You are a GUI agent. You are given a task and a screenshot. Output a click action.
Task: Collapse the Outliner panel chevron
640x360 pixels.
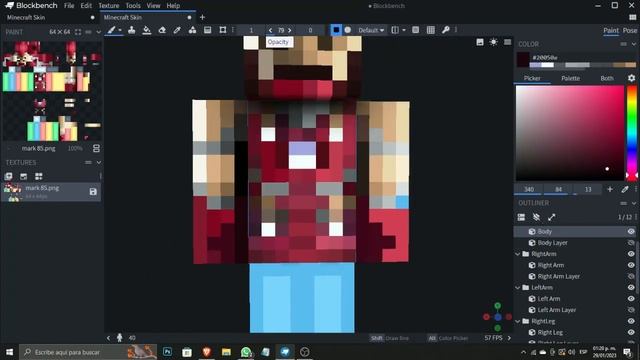(634, 203)
